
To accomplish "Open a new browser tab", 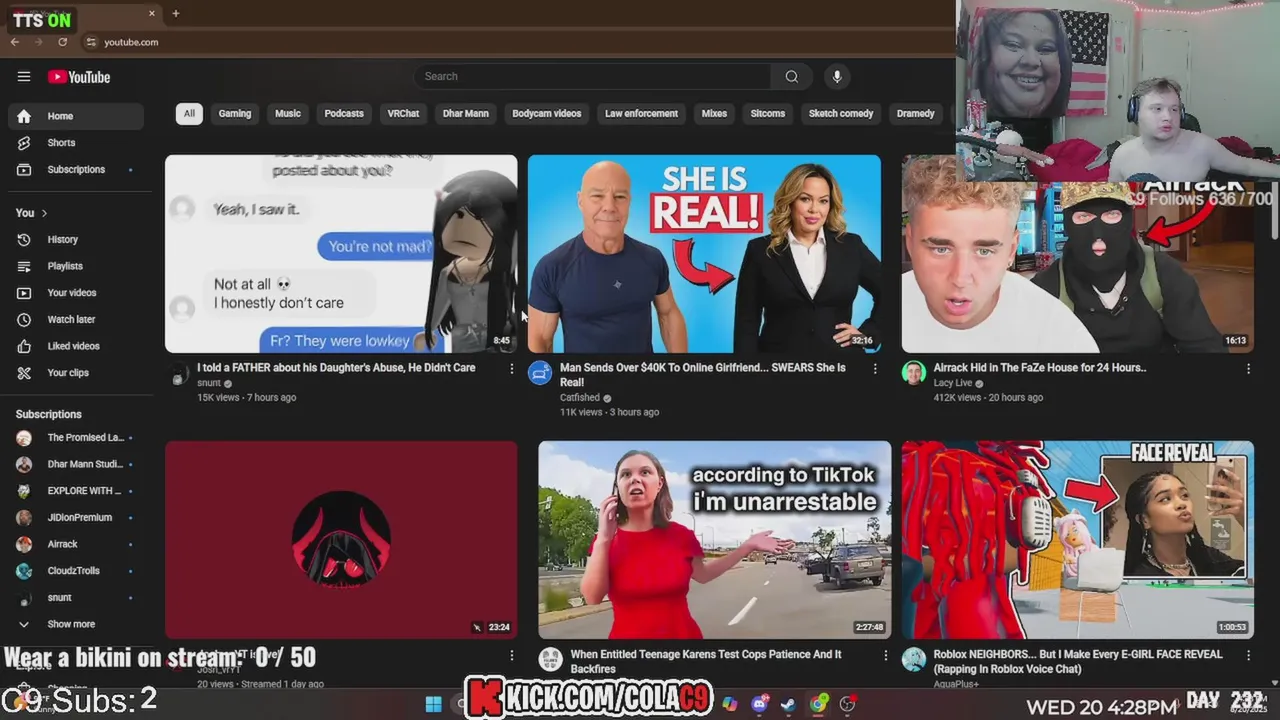I will click(x=175, y=13).
